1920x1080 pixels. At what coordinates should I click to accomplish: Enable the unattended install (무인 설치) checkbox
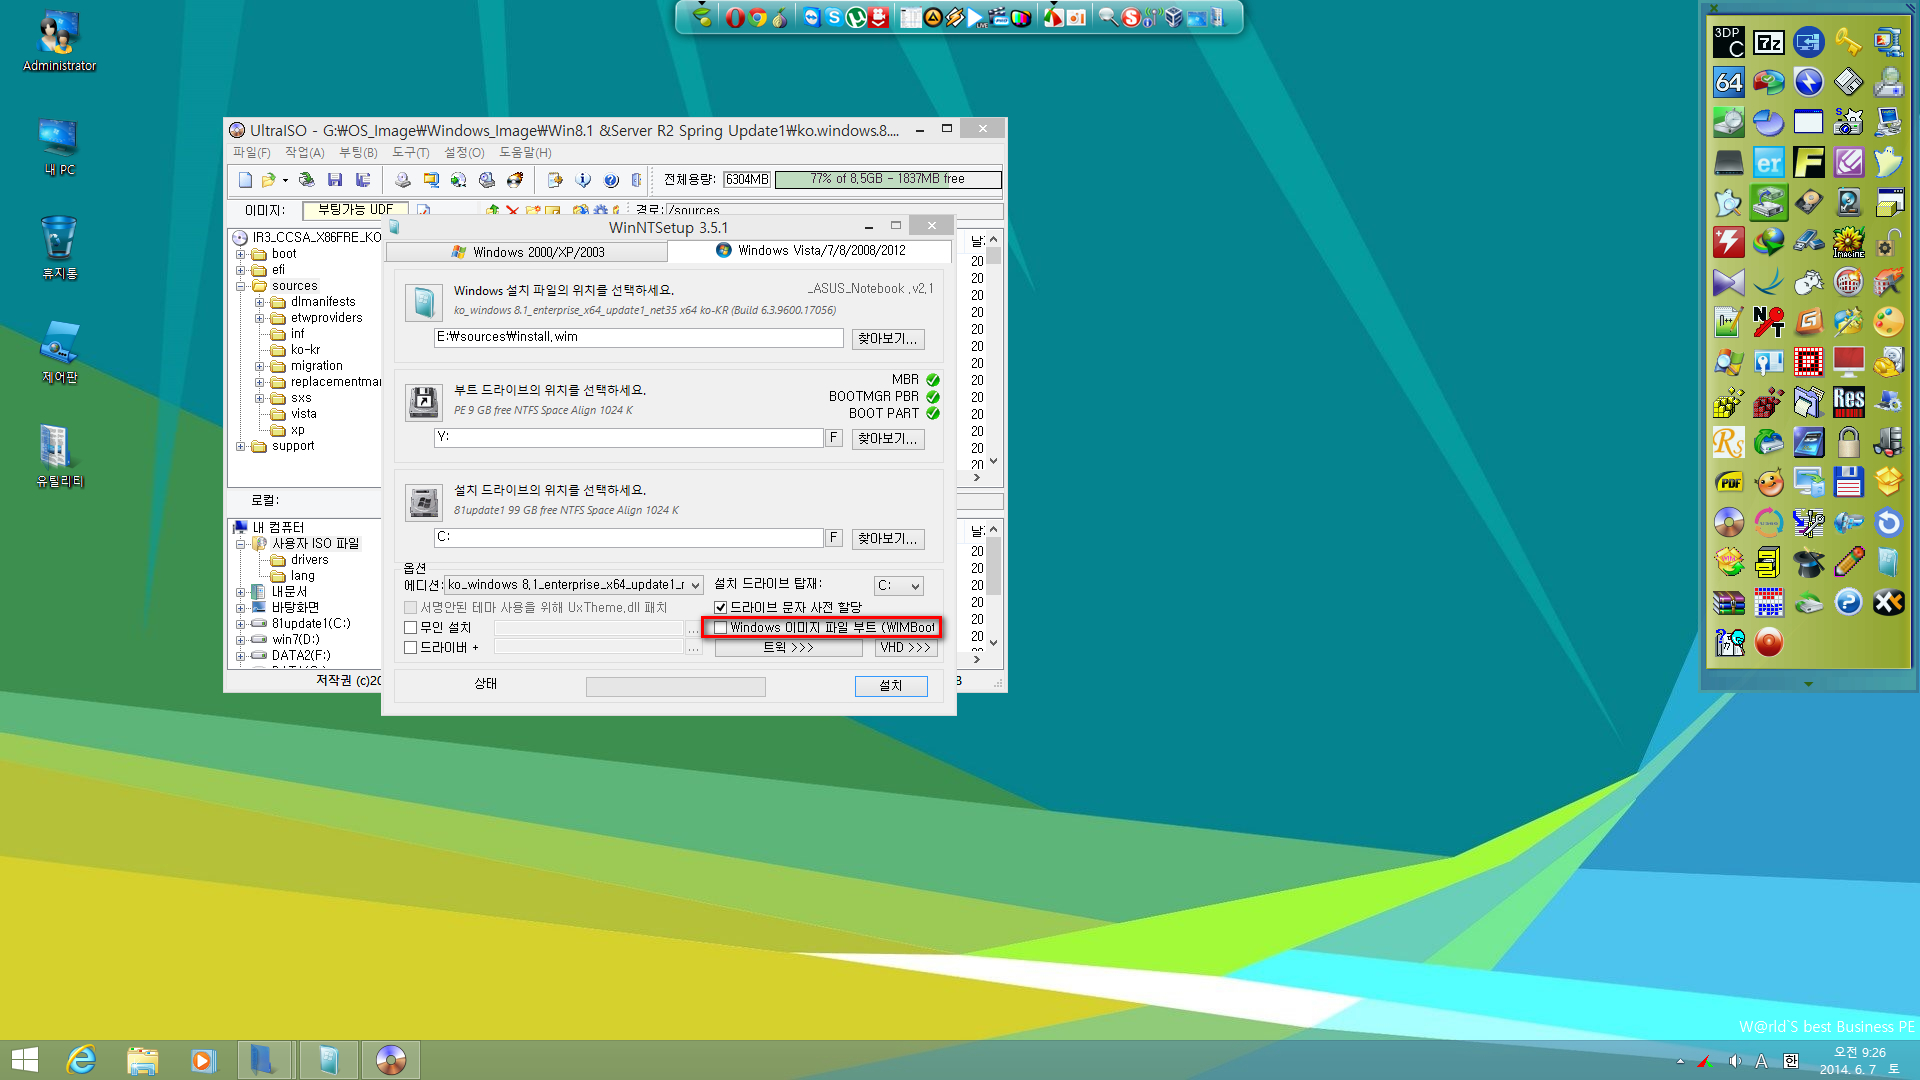coord(410,628)
